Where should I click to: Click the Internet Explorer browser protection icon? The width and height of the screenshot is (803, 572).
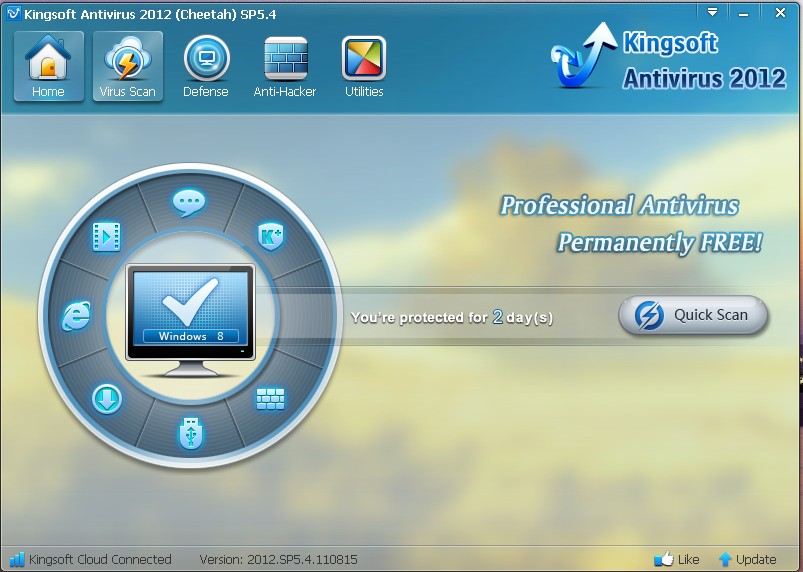point(76,315)
